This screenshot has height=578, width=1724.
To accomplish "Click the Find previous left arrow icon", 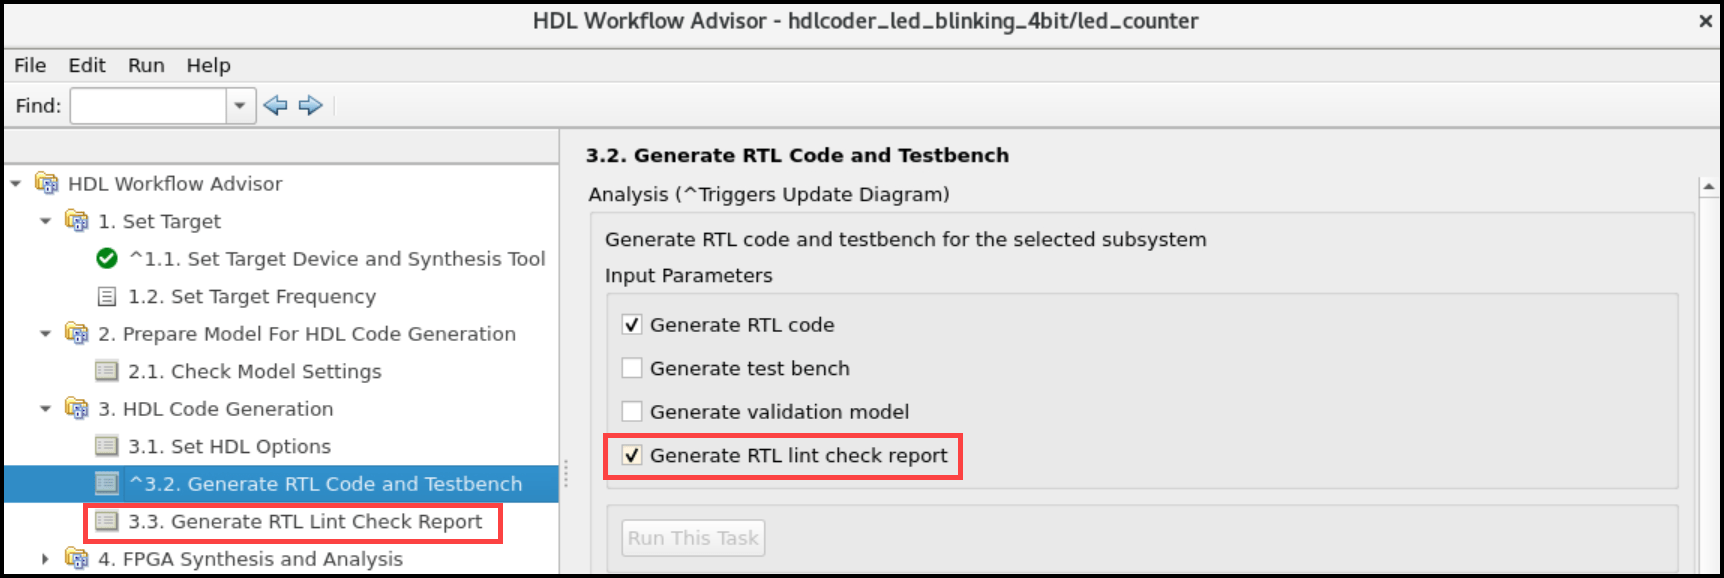I will click(275, 105).
